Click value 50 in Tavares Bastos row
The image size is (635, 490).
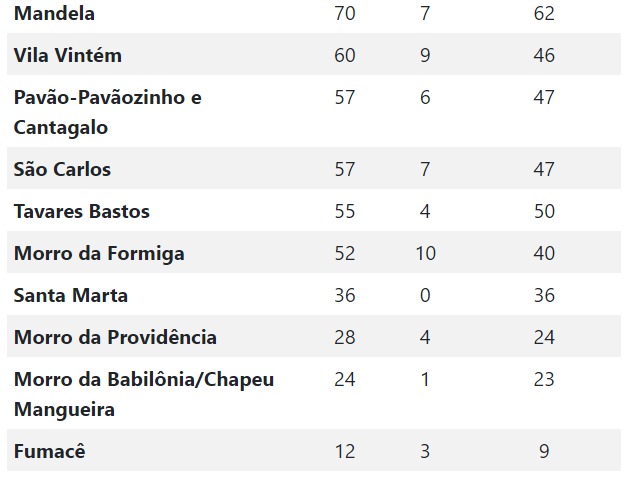pos(544,211)
